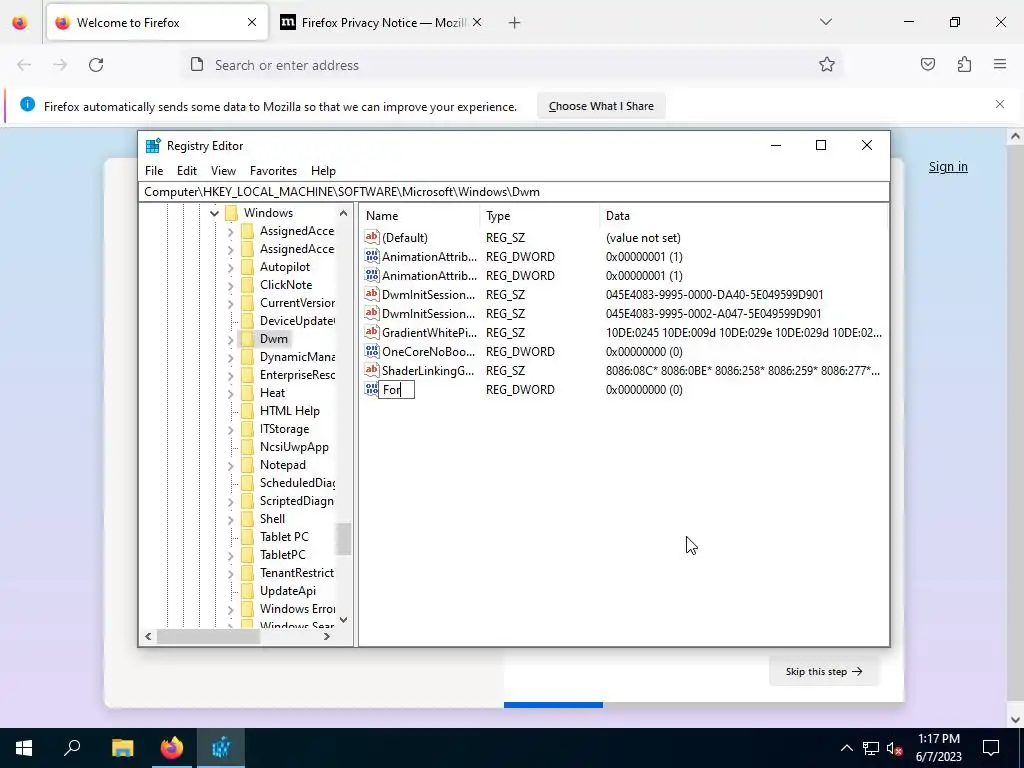
Task: Show hidden system tray icons
Action: coord(846,748)
